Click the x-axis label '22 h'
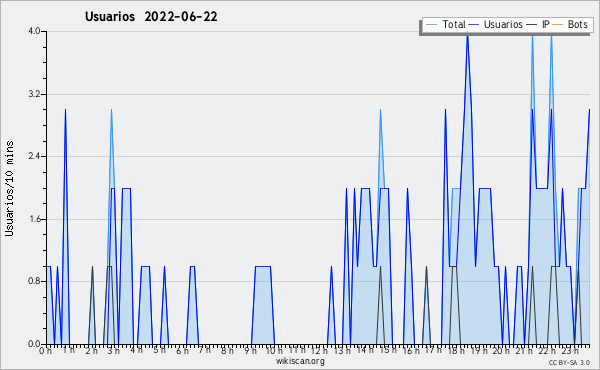 point(547,350)
